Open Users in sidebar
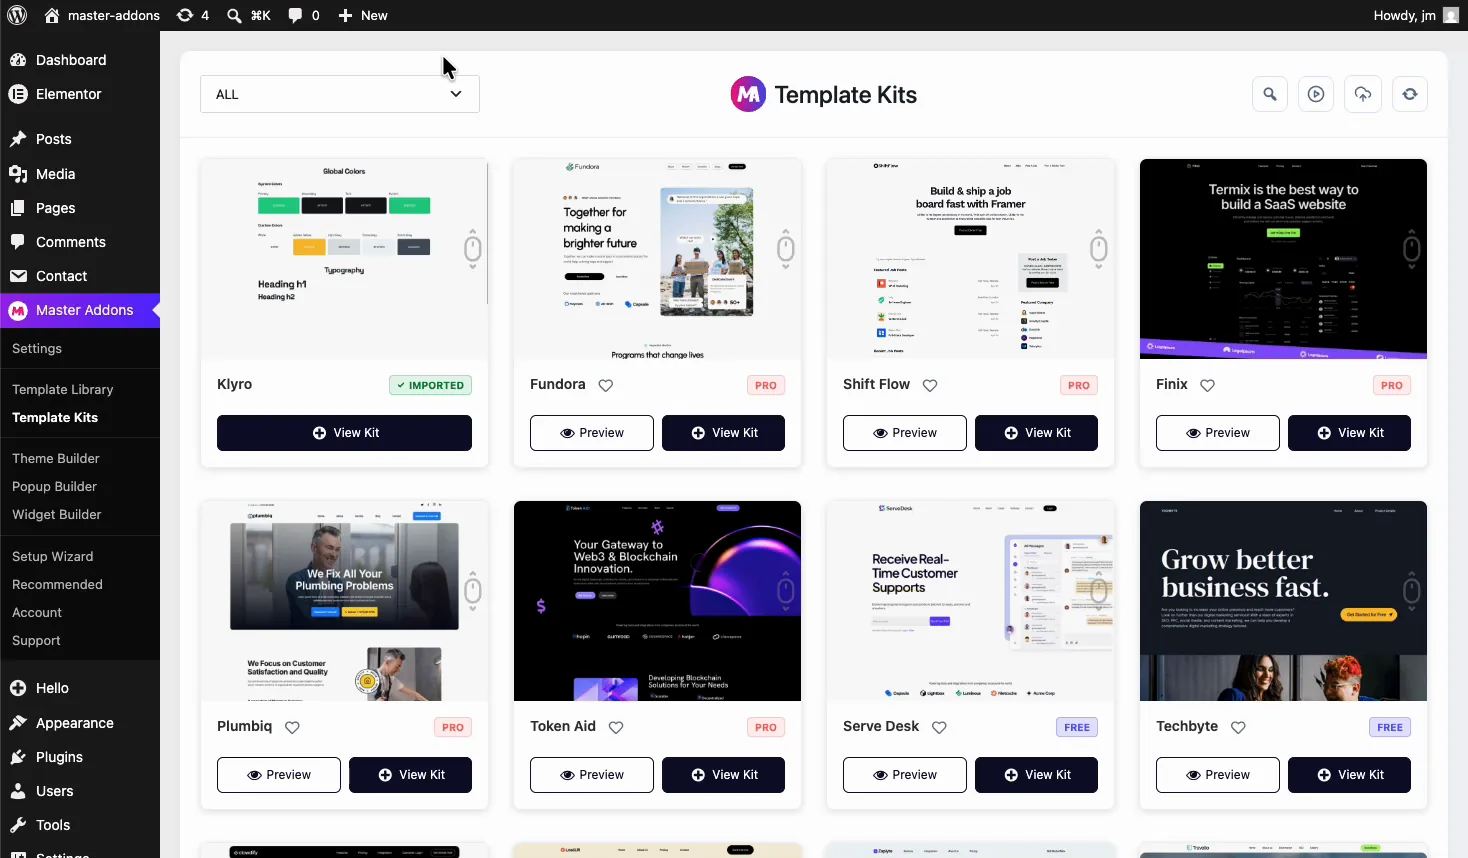The image size is (1468, 858). pyautogui.click(x=80, y=791)
